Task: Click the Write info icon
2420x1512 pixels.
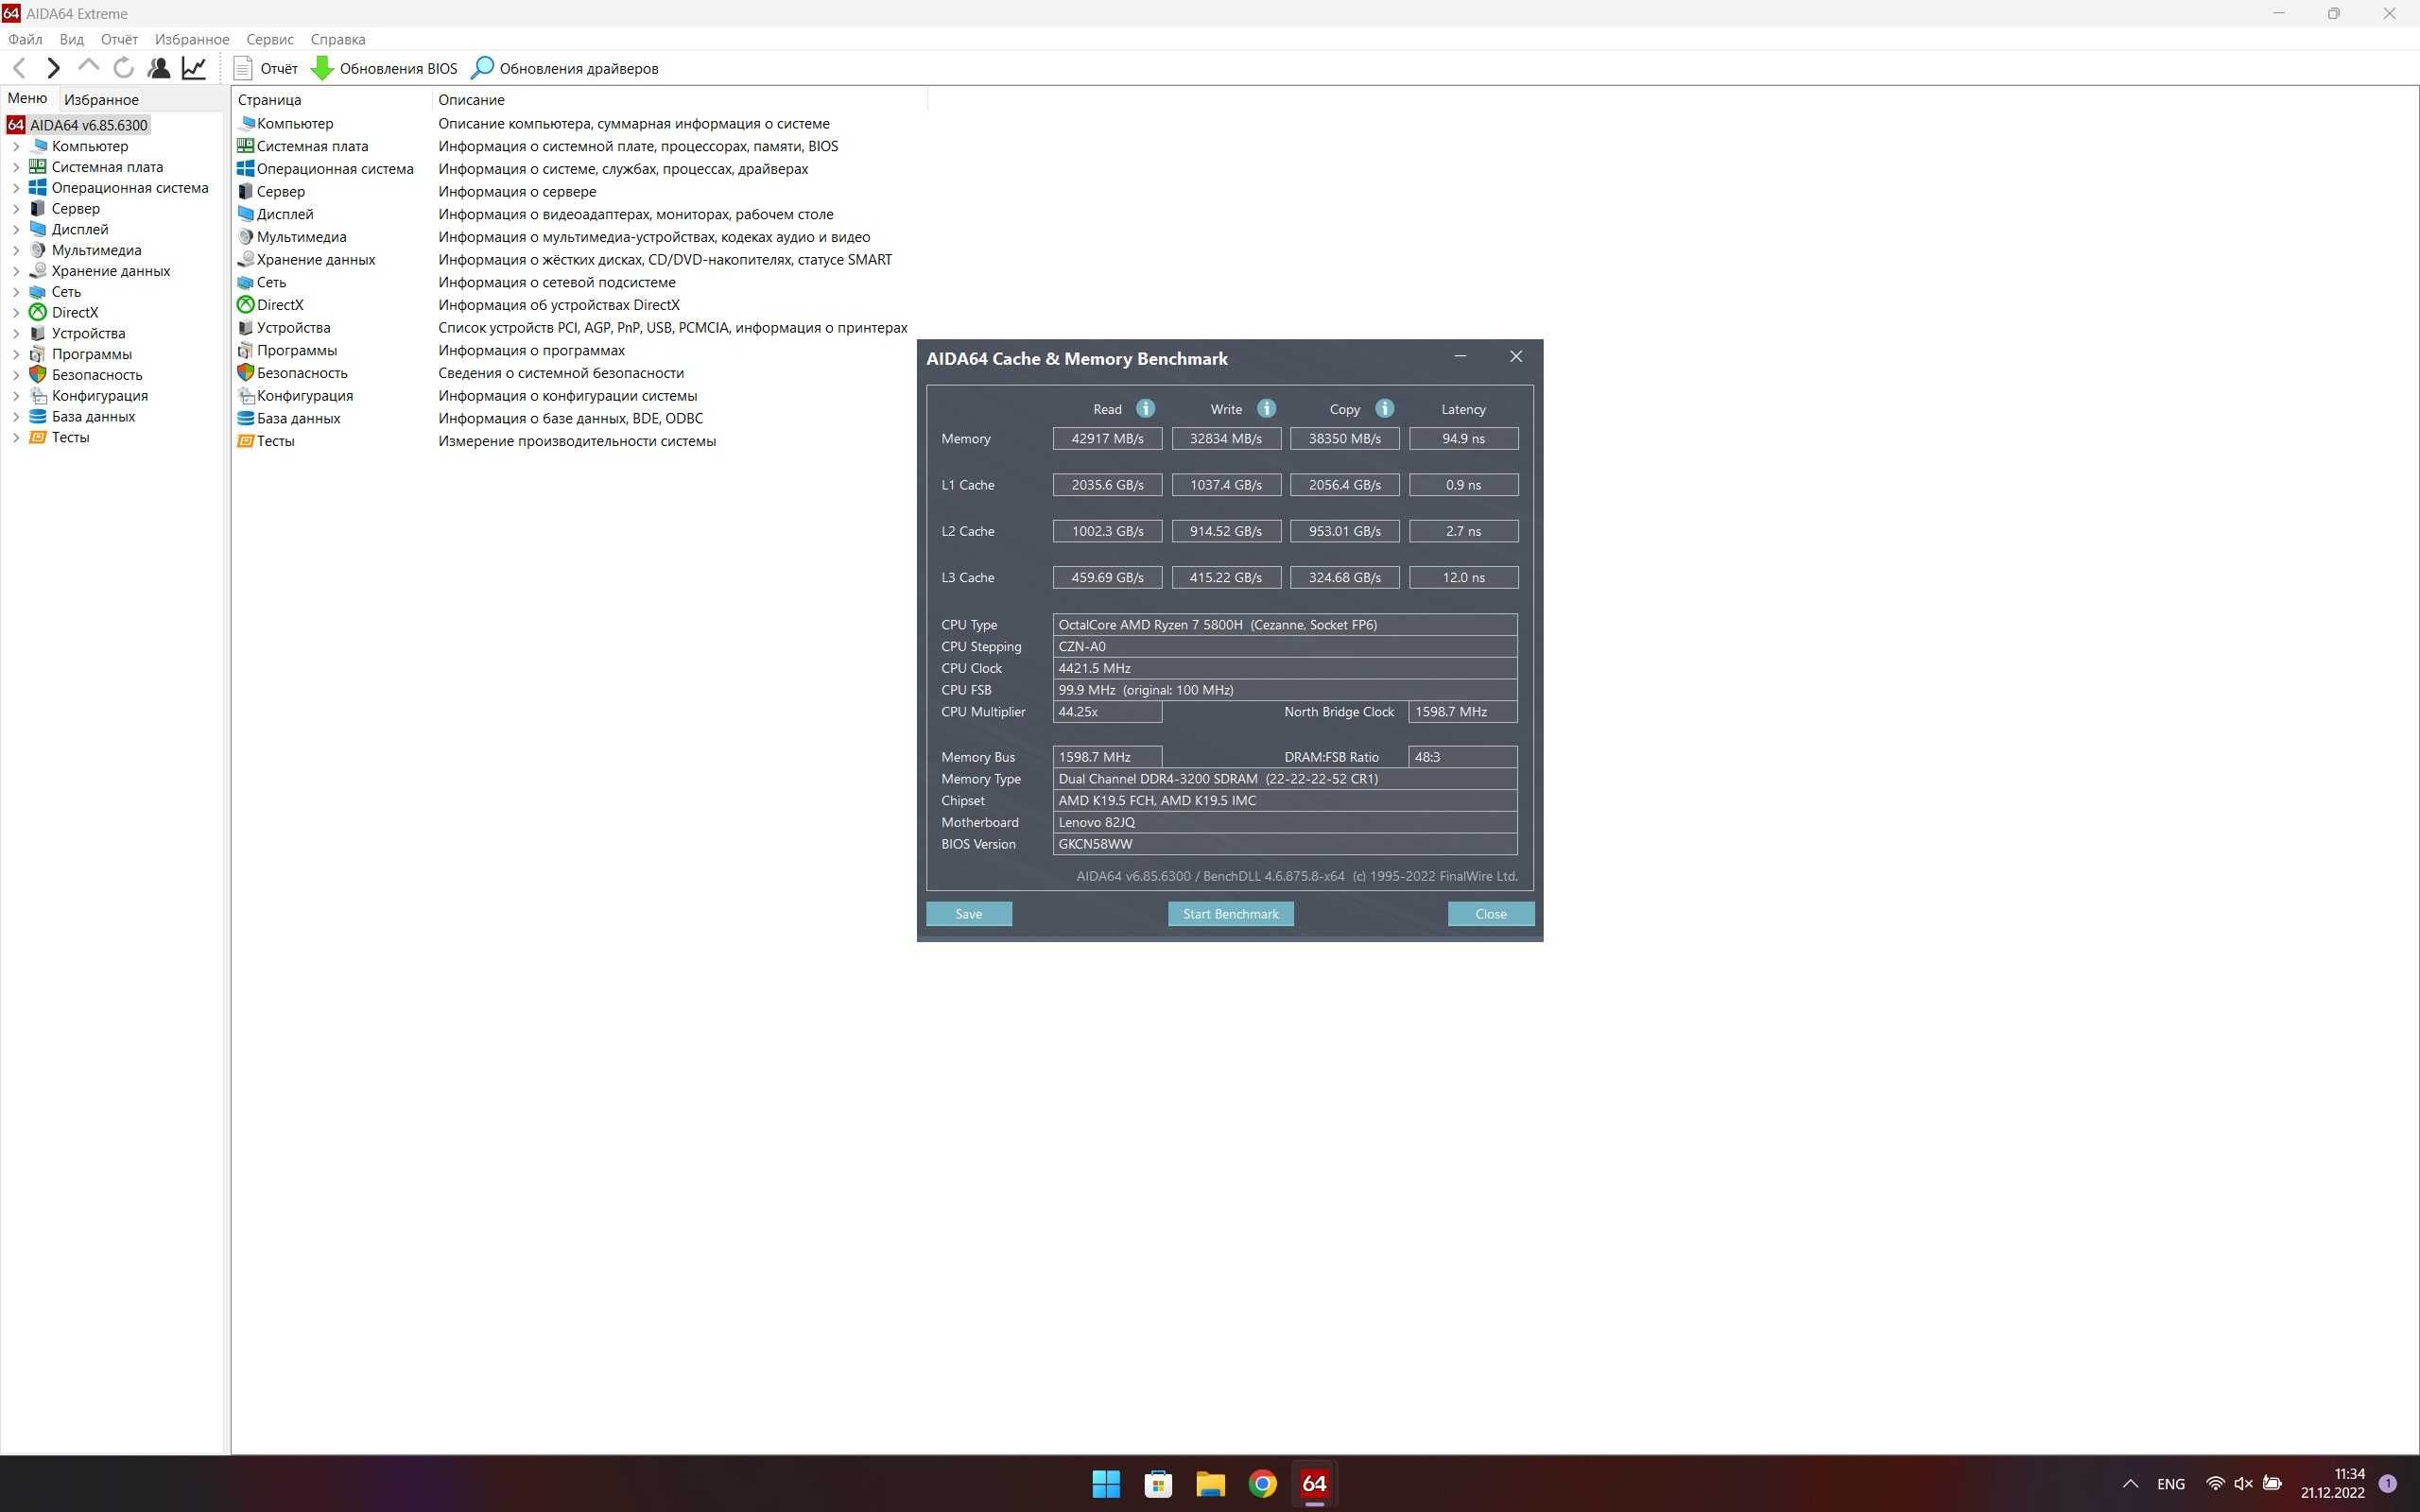Action: pyautogui.click(x=1266, y=408)
